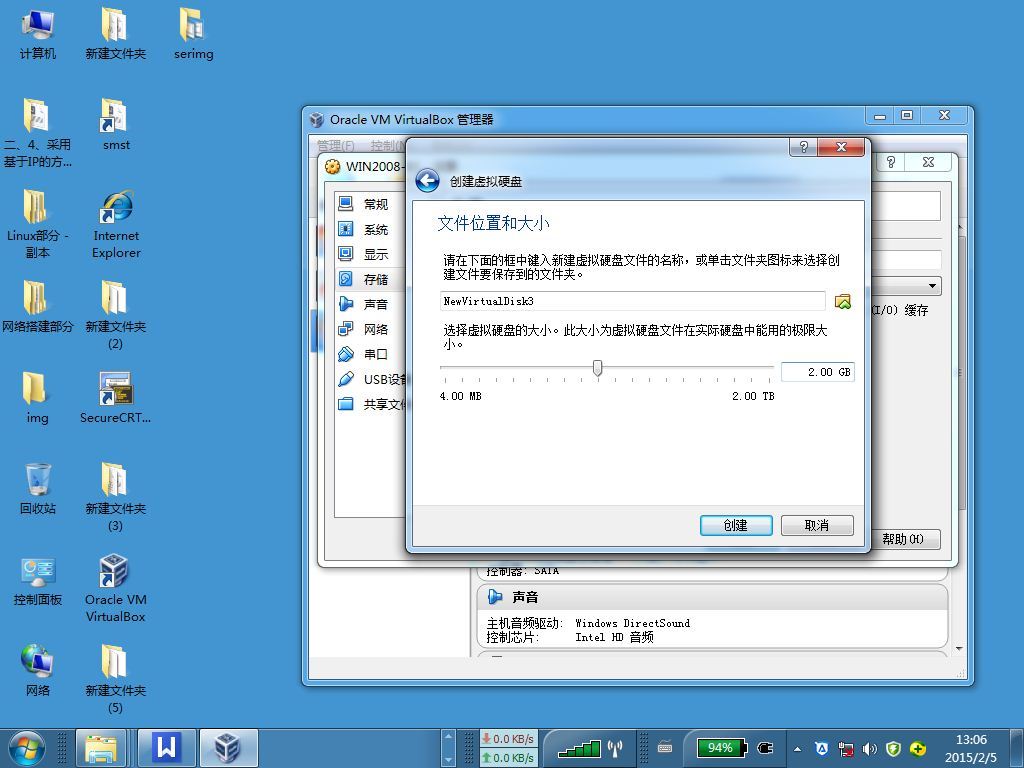
Task: Switch to VirtualBox taskbar button
Action: click(x=228, y=748)
